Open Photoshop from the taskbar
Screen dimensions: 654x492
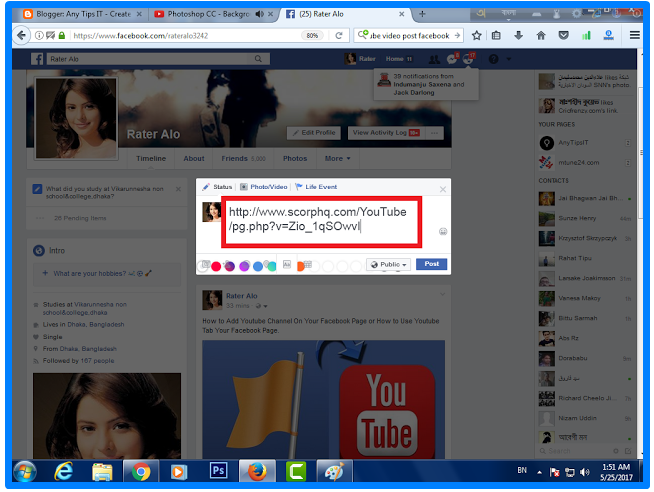coord(218,471)
